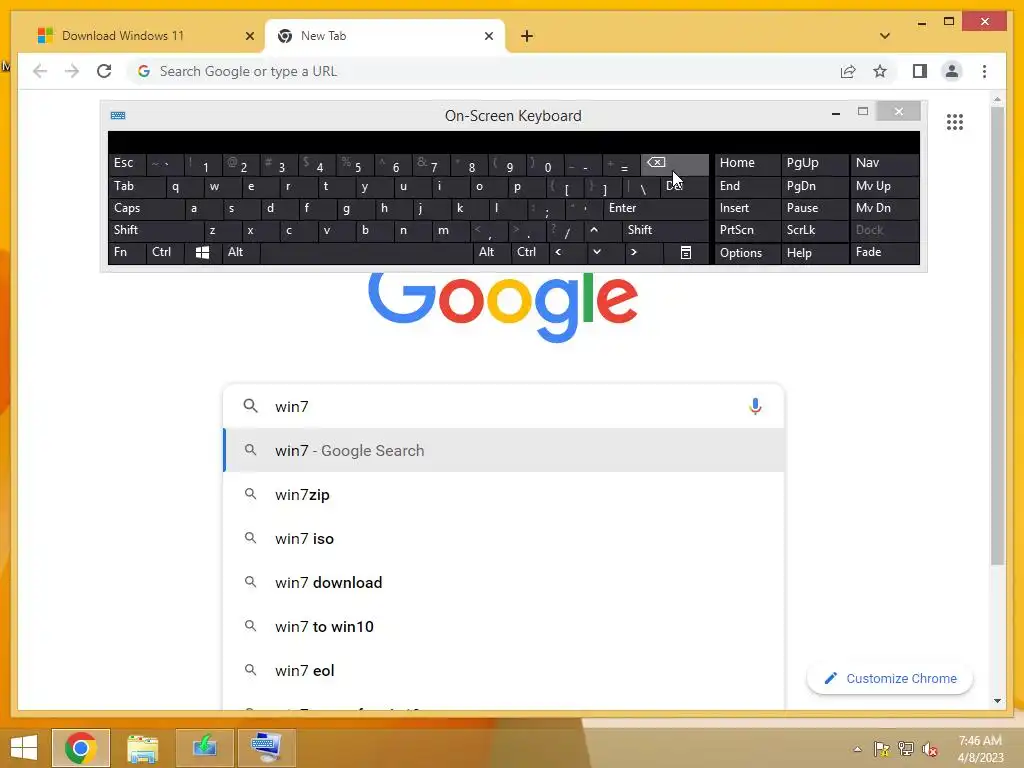Switch to Download Windows 11 tab

[139, 36]
